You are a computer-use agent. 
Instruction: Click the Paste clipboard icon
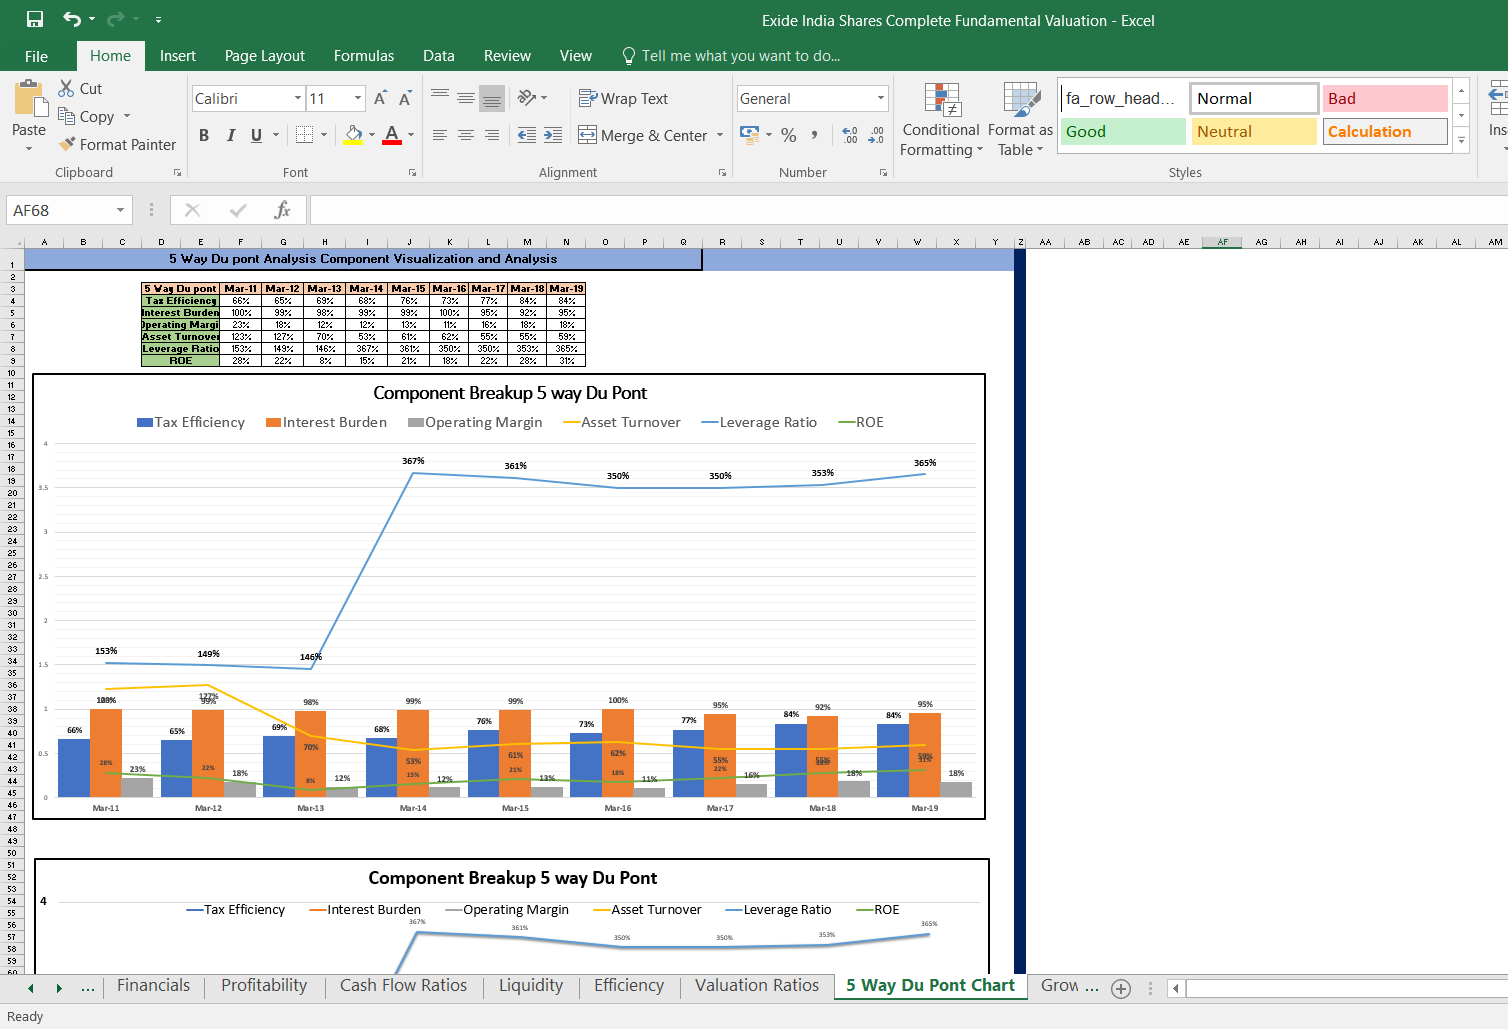click(29, 99)
